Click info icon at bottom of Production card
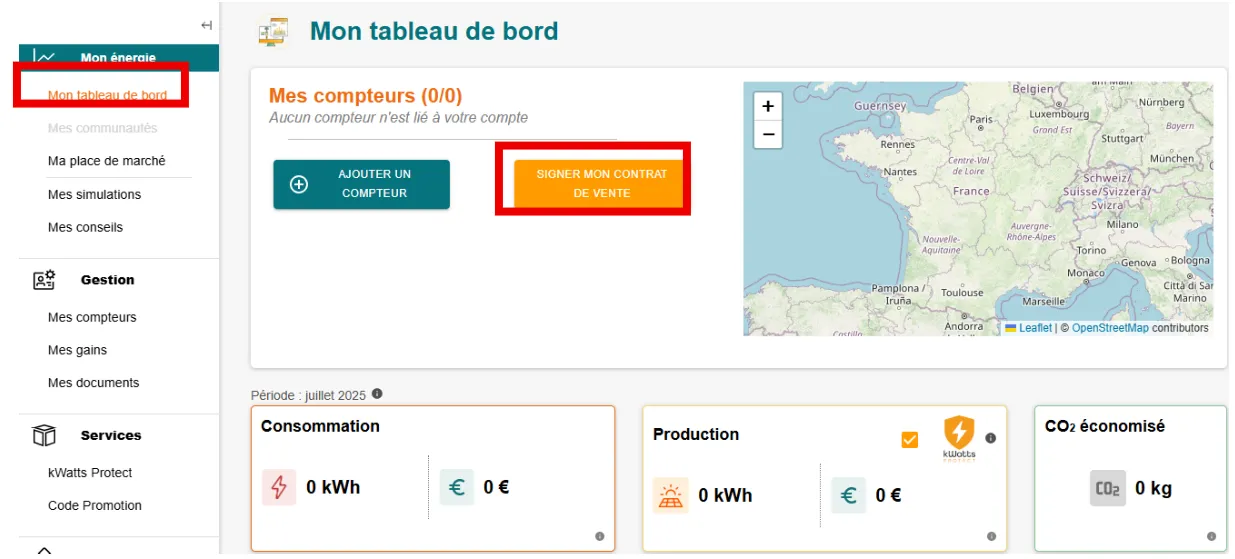Image resolution: width=1235 pixels, height=559 pixels. click(991, 536)
